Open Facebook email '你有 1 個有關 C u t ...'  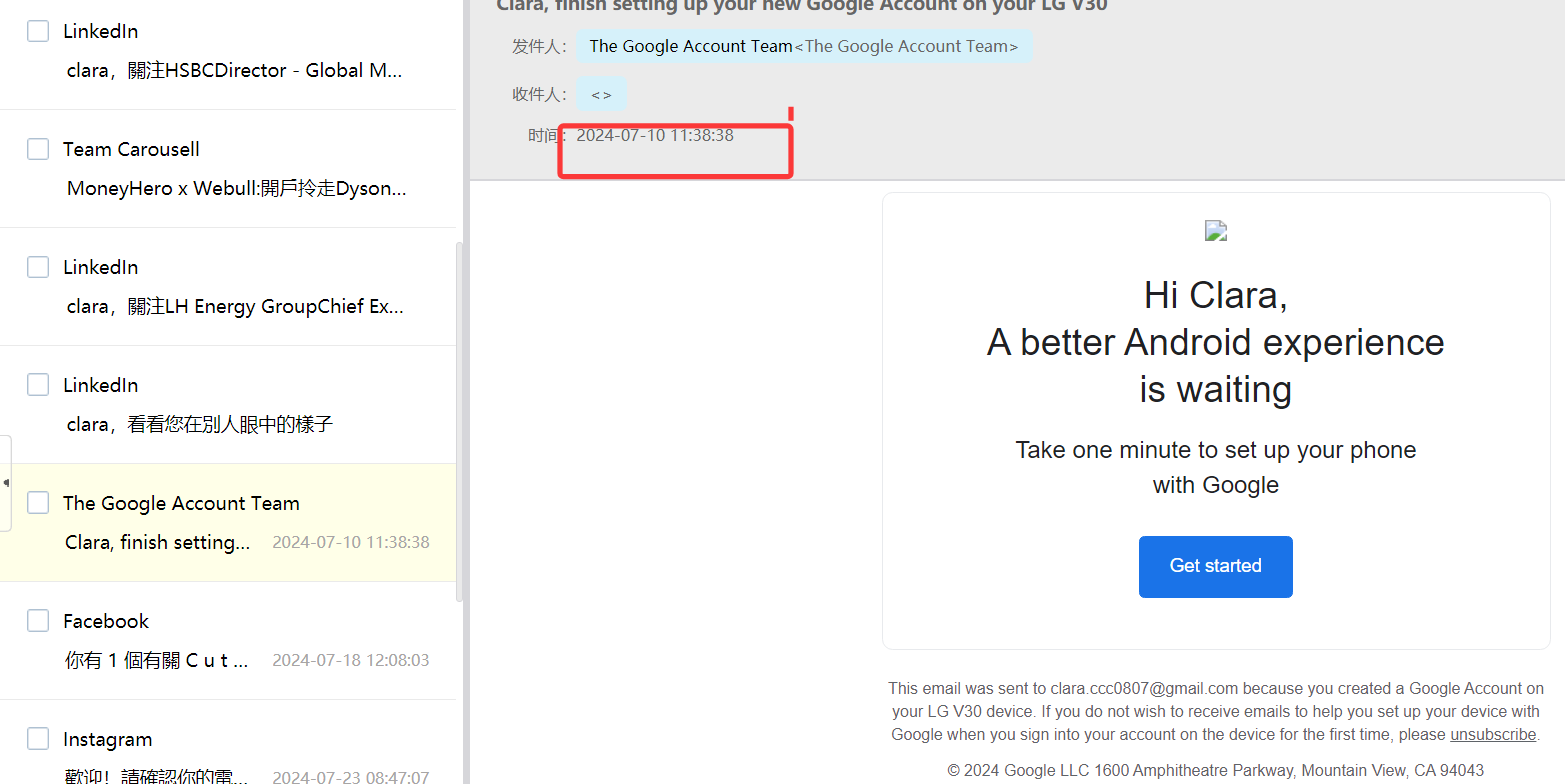click(157, 660)
